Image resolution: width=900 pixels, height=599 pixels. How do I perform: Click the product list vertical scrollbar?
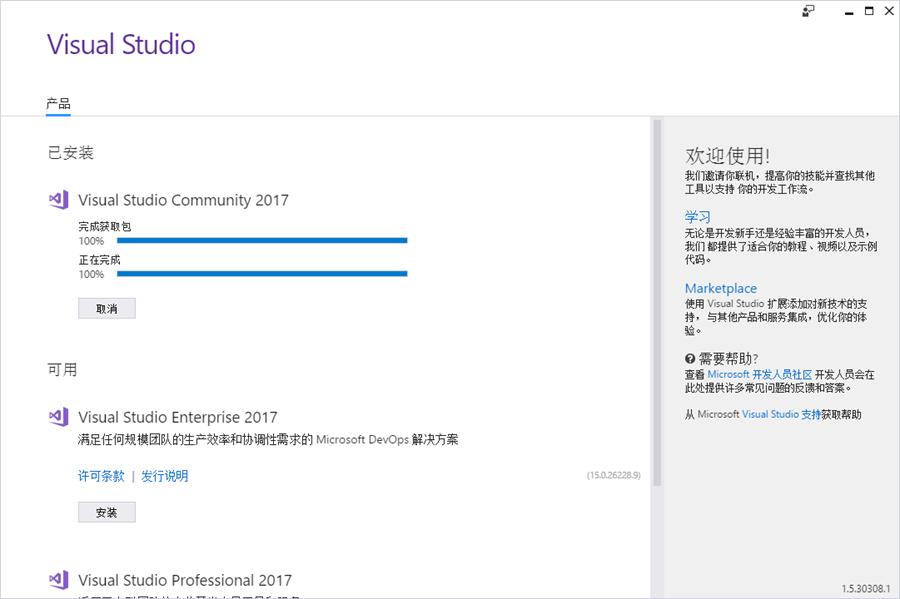click(657, 303)
